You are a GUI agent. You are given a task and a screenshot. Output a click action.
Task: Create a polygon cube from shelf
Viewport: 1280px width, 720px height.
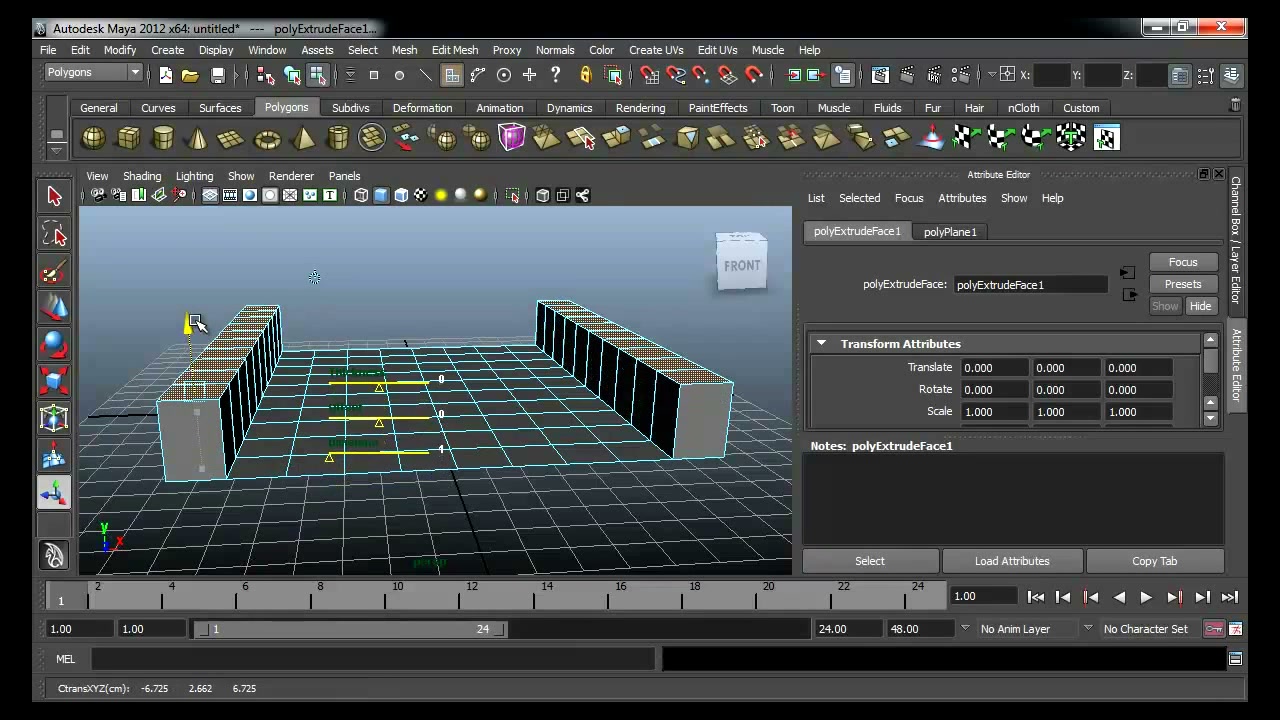tap(128, 138)
